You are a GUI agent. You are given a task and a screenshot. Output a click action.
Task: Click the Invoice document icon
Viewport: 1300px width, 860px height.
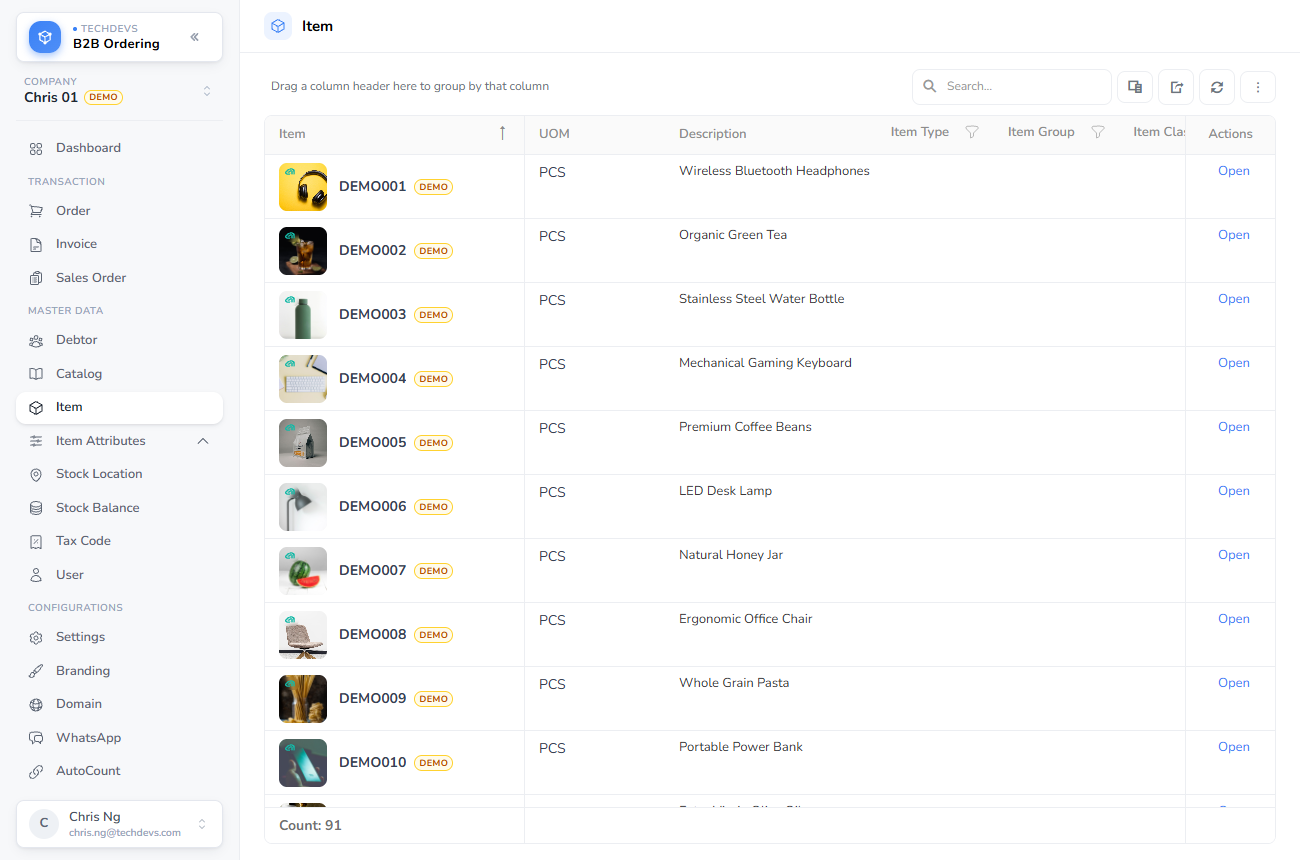click(36, 244)
